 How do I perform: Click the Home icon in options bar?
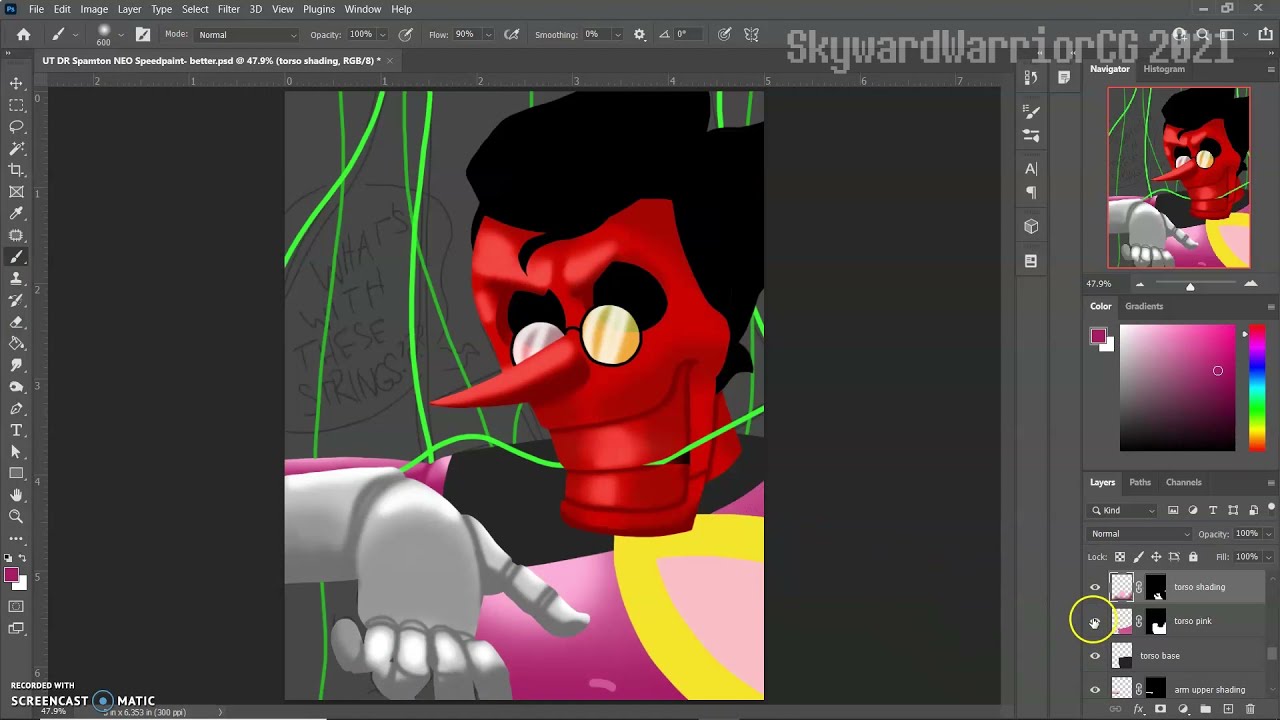24,34
